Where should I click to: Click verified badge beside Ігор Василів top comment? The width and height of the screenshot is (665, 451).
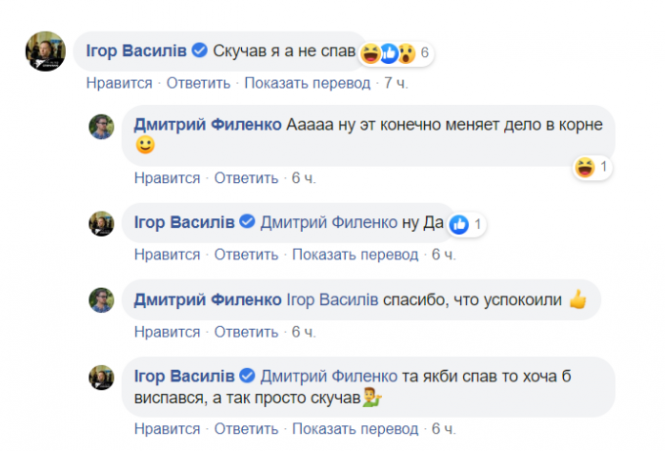[x=199, y=49]
